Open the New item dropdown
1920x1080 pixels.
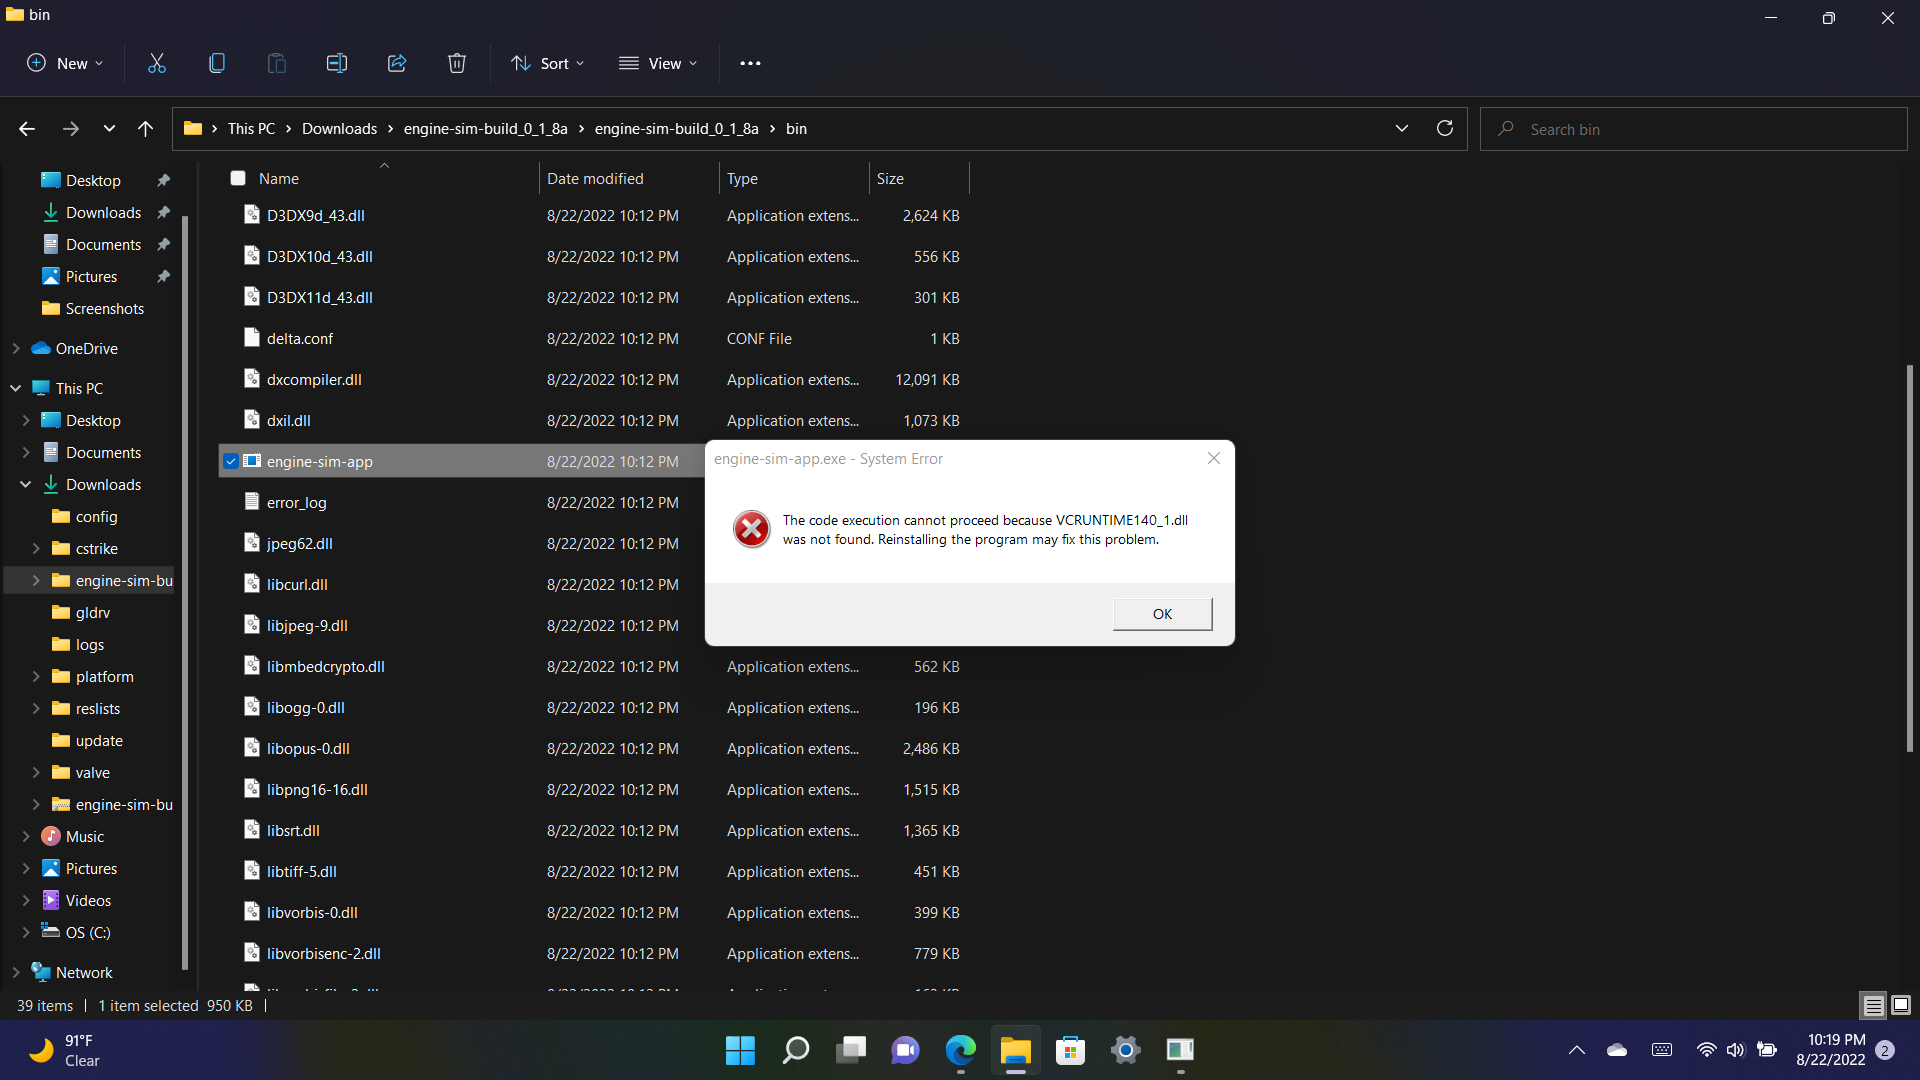coord(65,63)
